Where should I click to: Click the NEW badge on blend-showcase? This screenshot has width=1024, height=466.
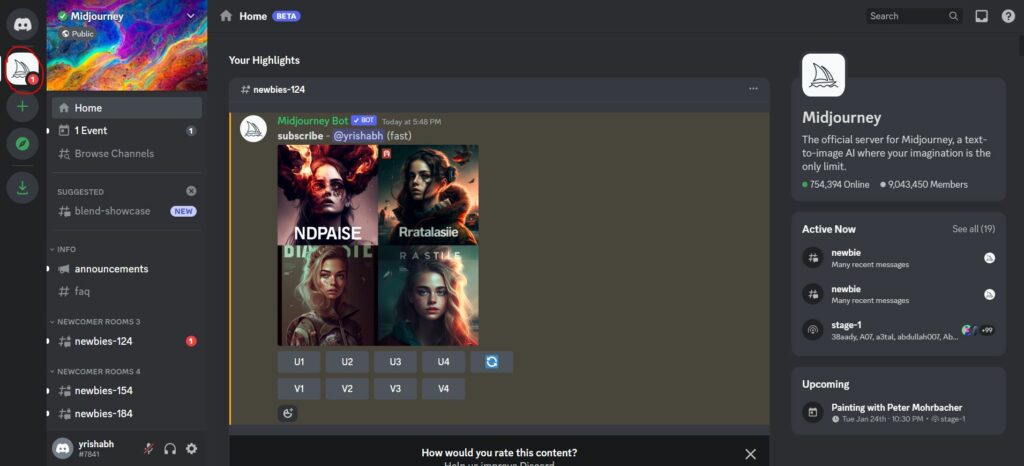(184, 211)
